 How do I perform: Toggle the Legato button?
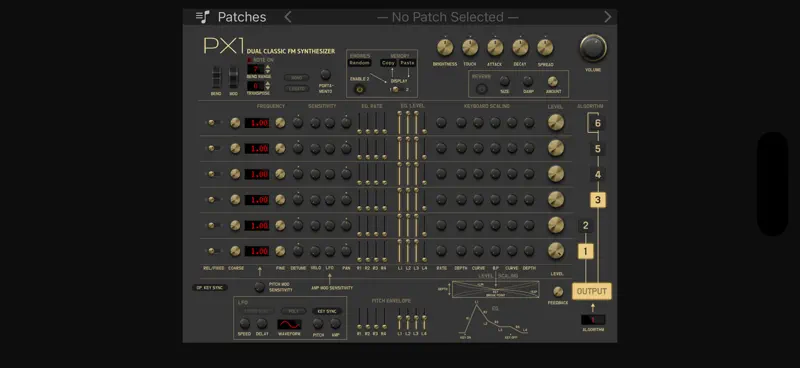click(x=296, y=89)
